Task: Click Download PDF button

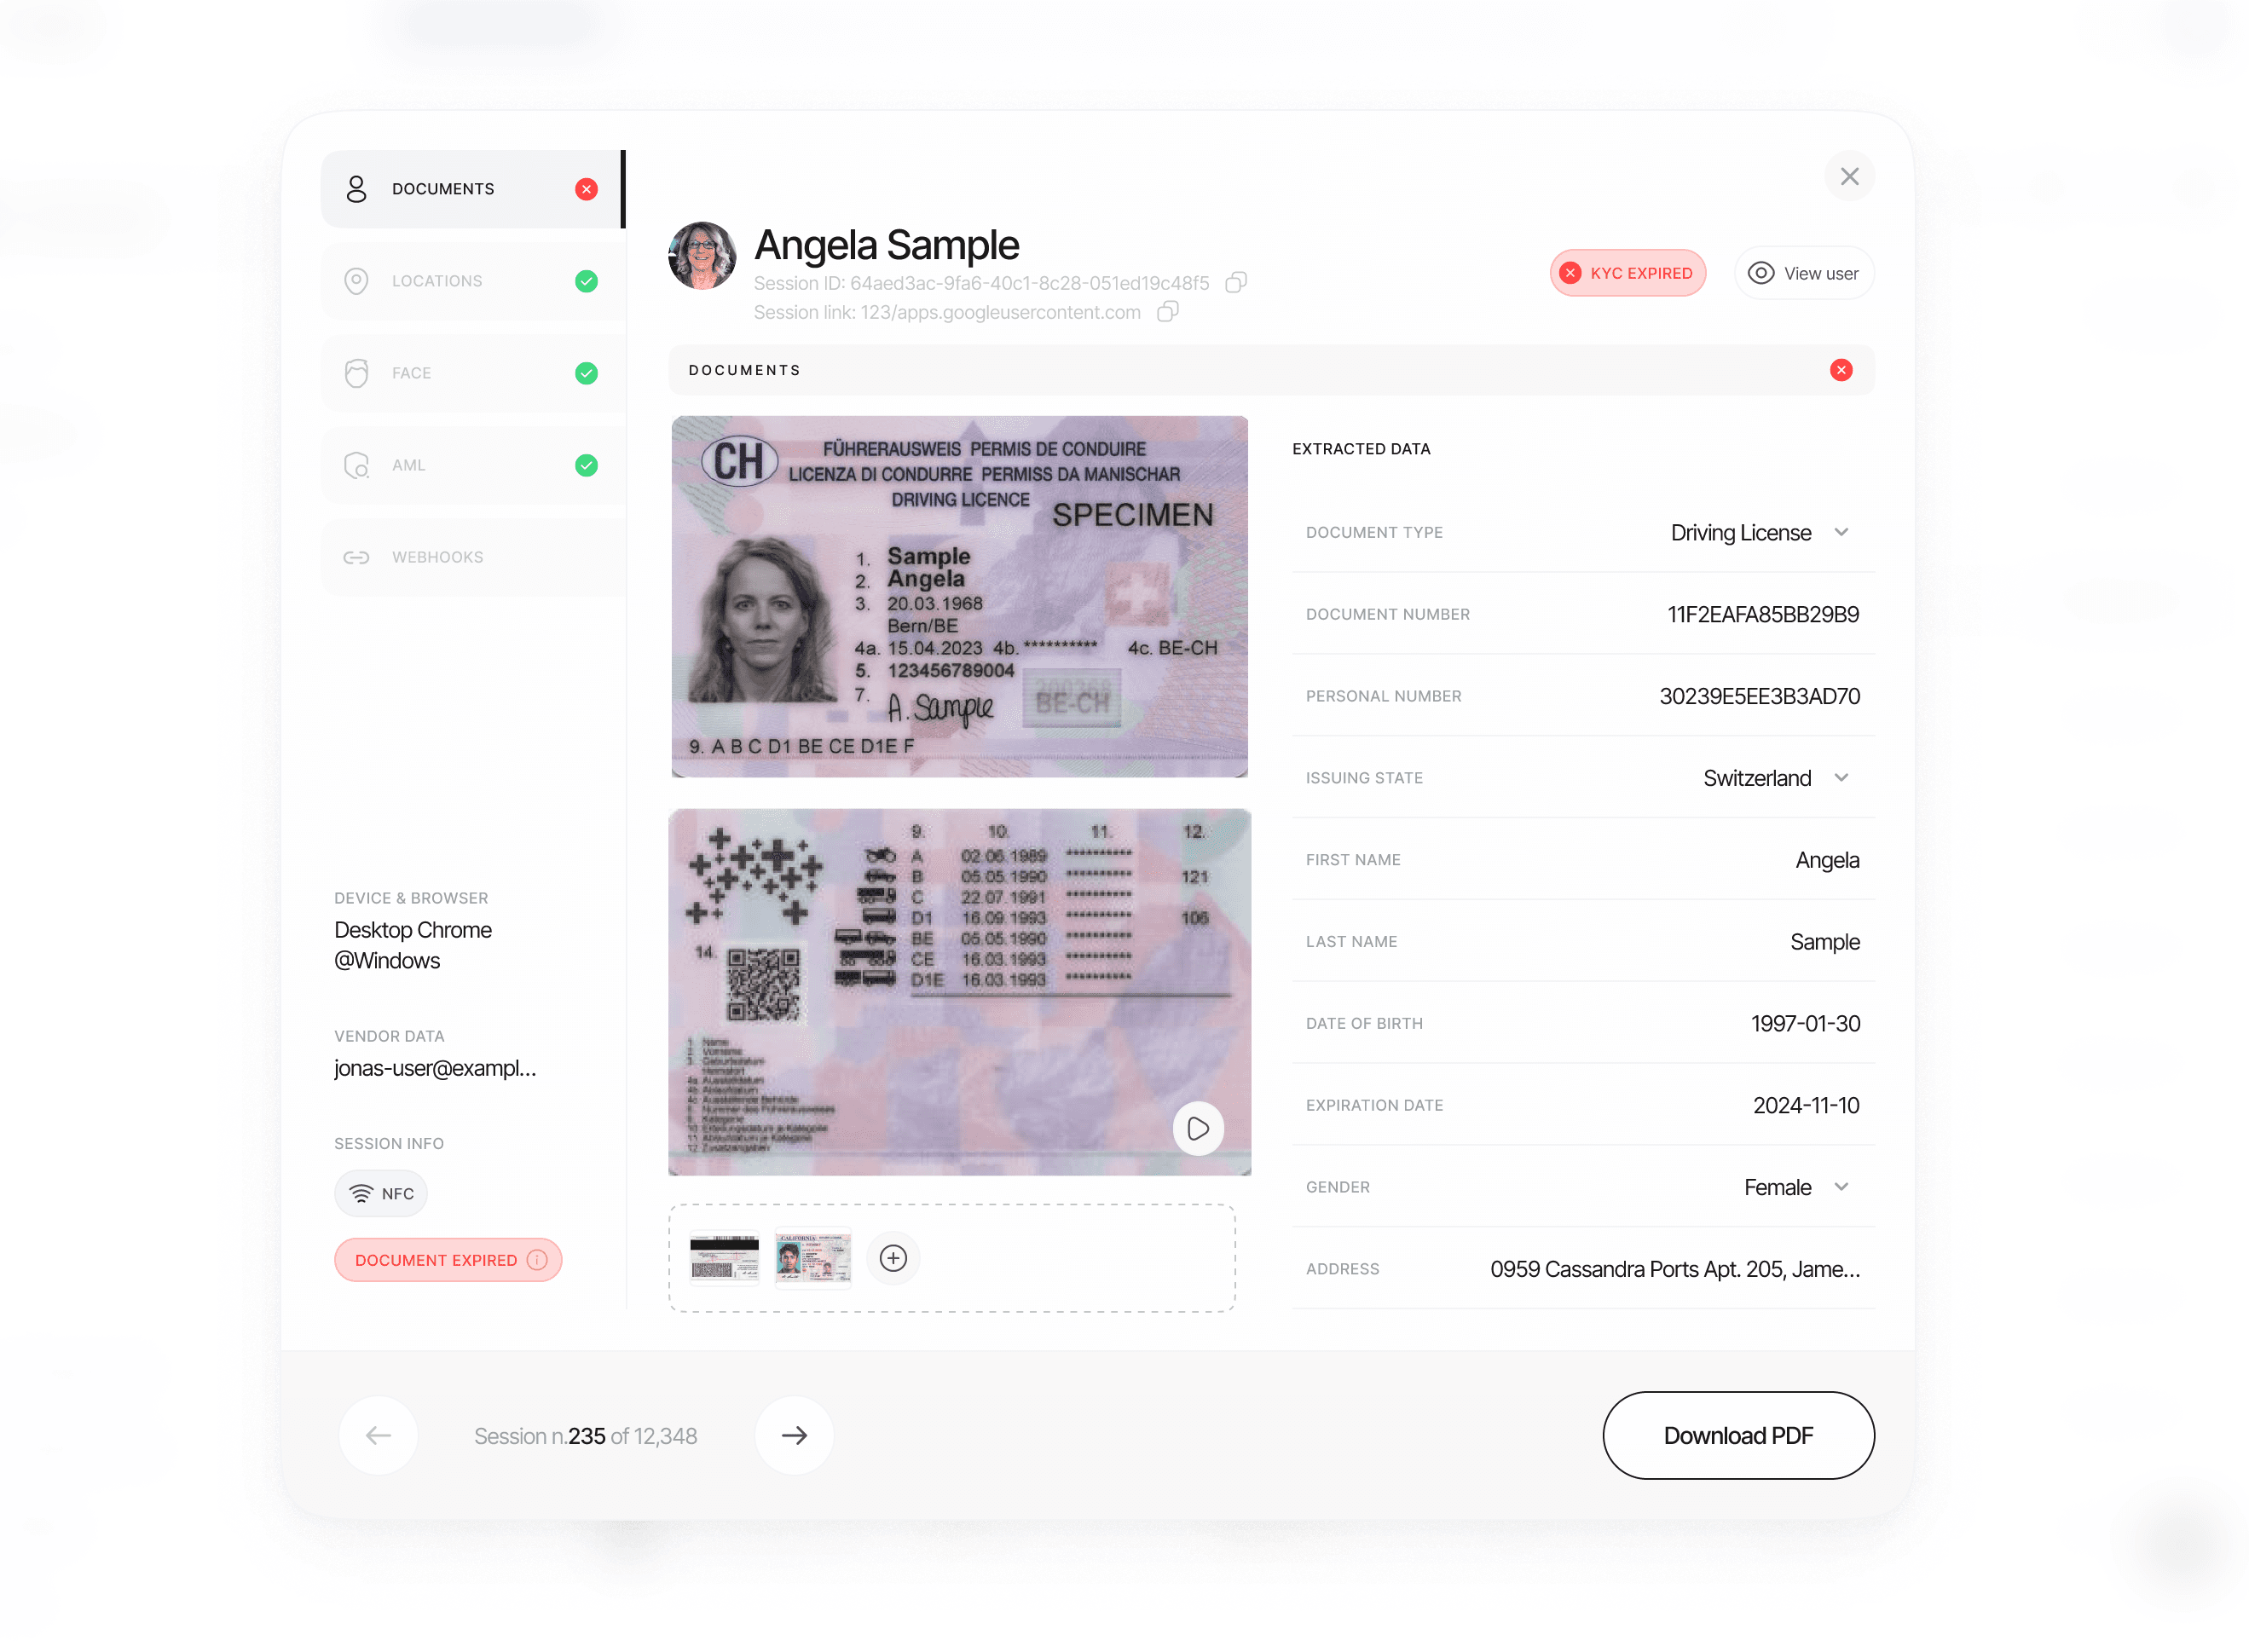Action: [1737, 1434]
